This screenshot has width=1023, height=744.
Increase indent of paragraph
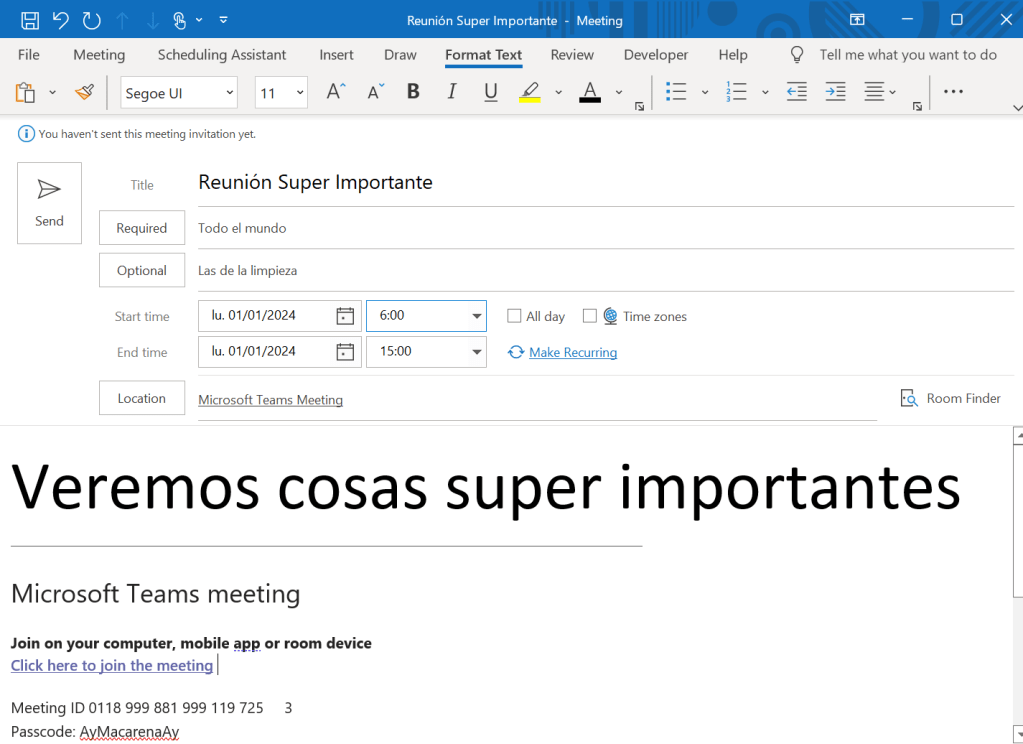[835, 93]
